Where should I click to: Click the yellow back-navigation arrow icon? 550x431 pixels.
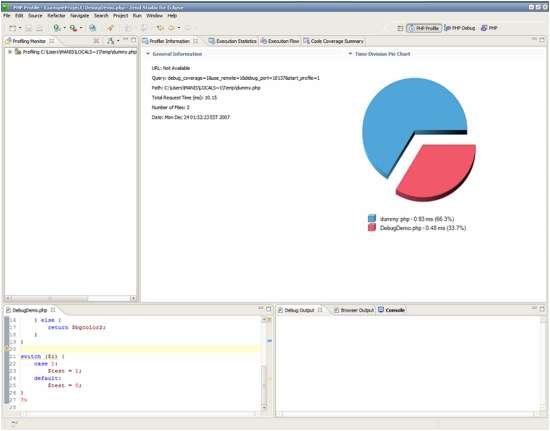pos(160,28)
